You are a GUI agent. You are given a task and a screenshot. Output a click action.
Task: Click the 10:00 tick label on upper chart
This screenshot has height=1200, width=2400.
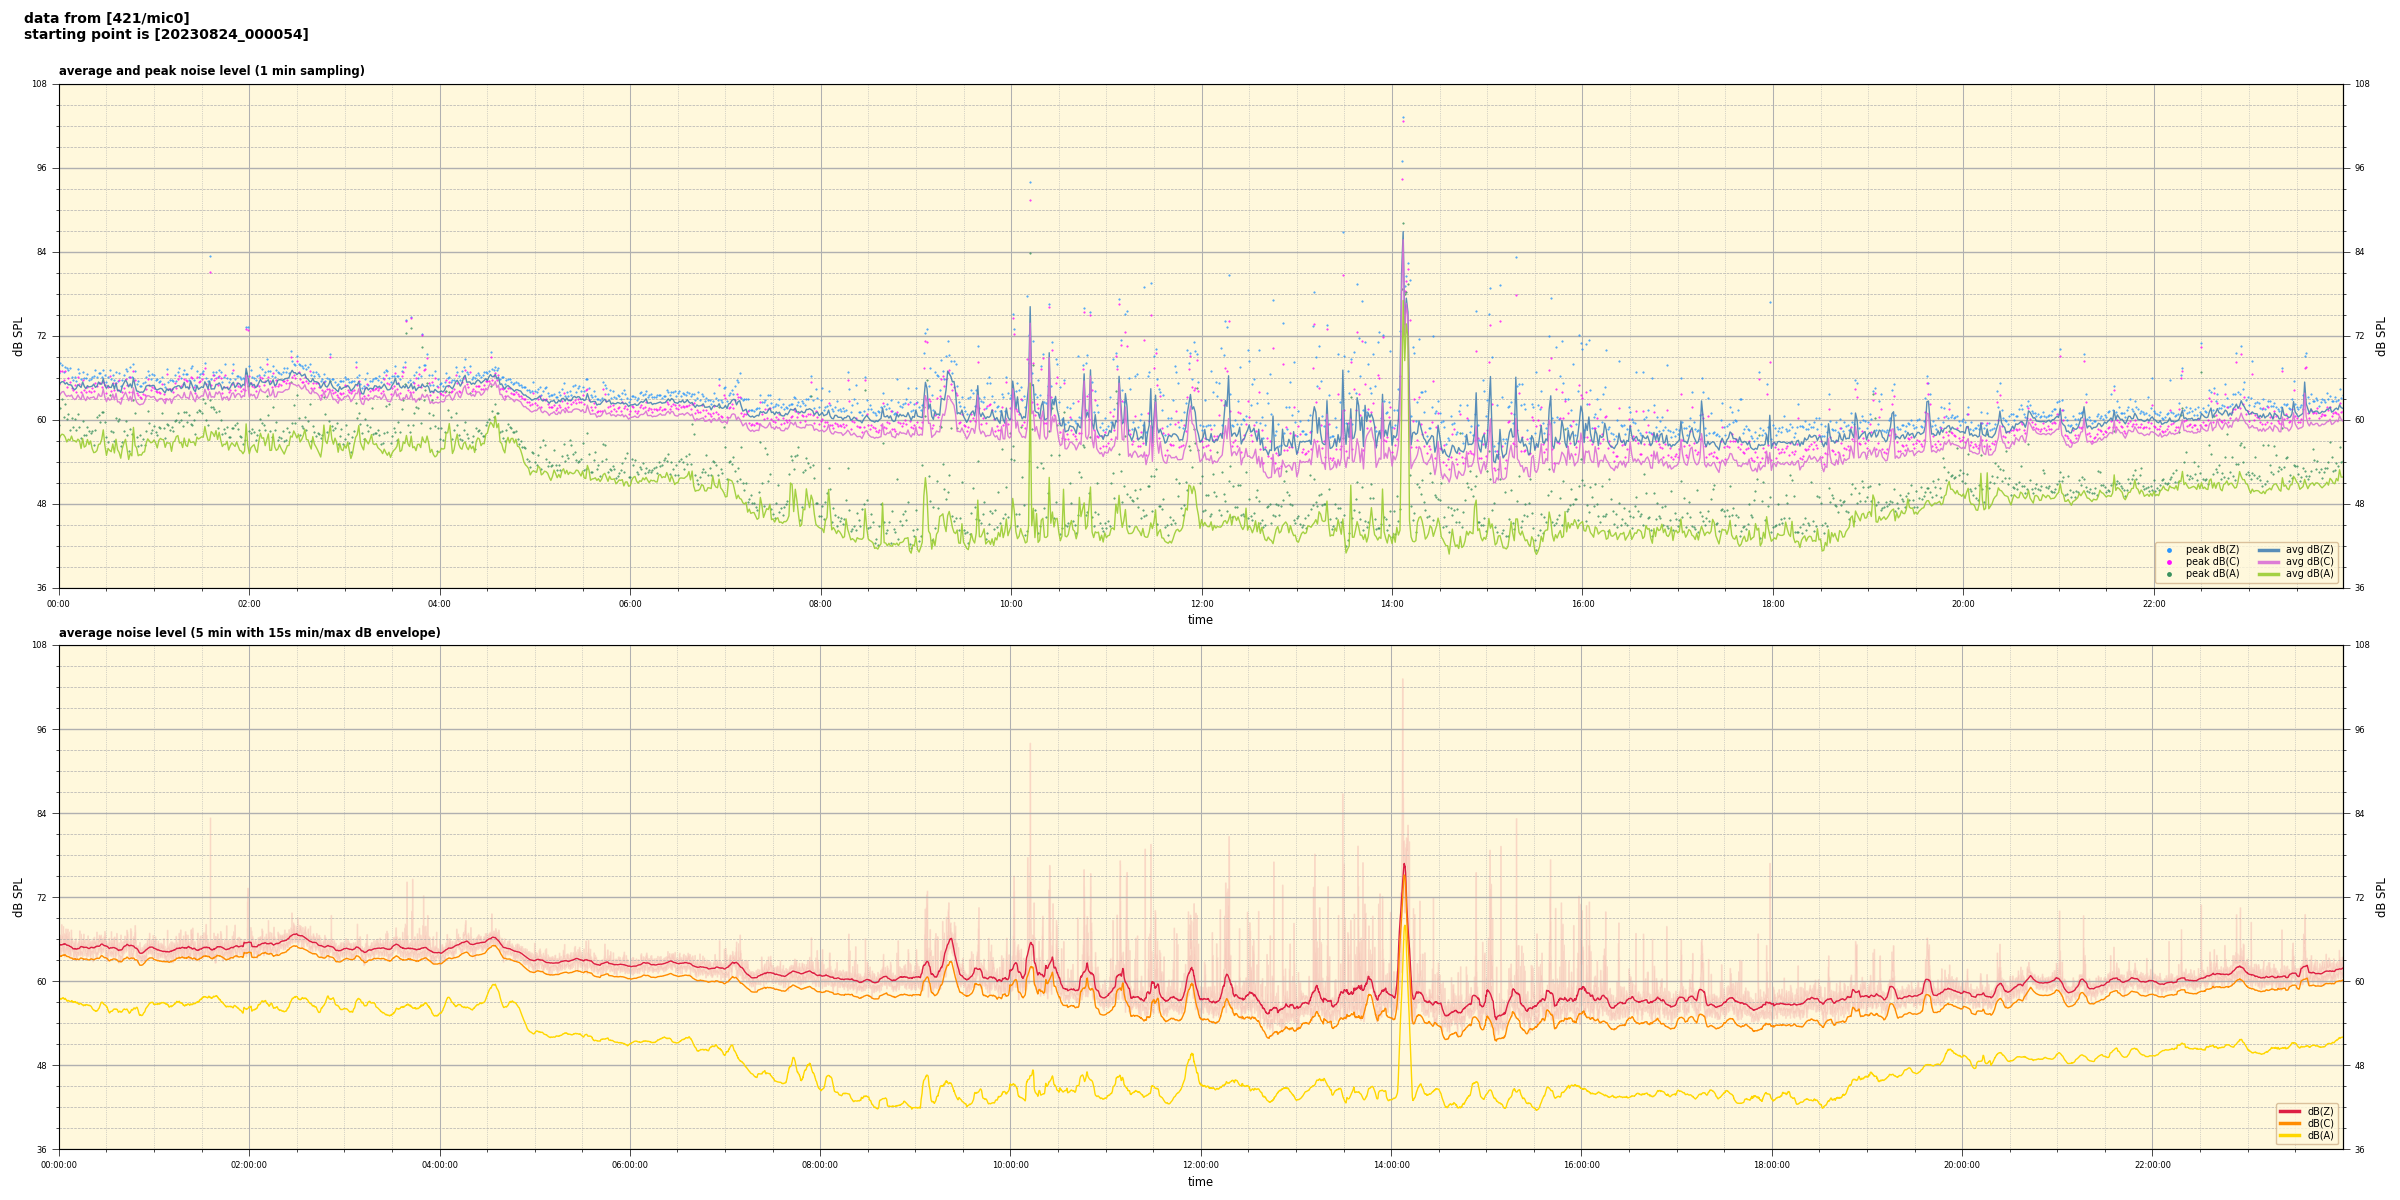point(1011,604)
